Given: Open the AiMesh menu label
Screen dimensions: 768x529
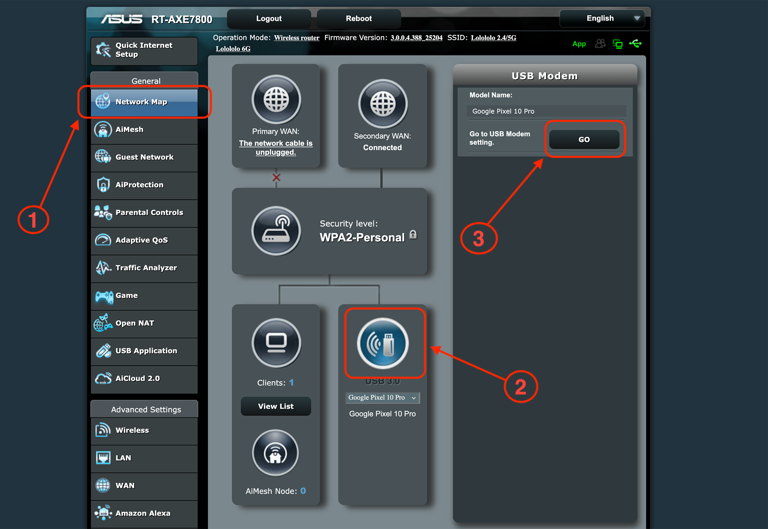Looking at the screenshot, I should 129,130.
